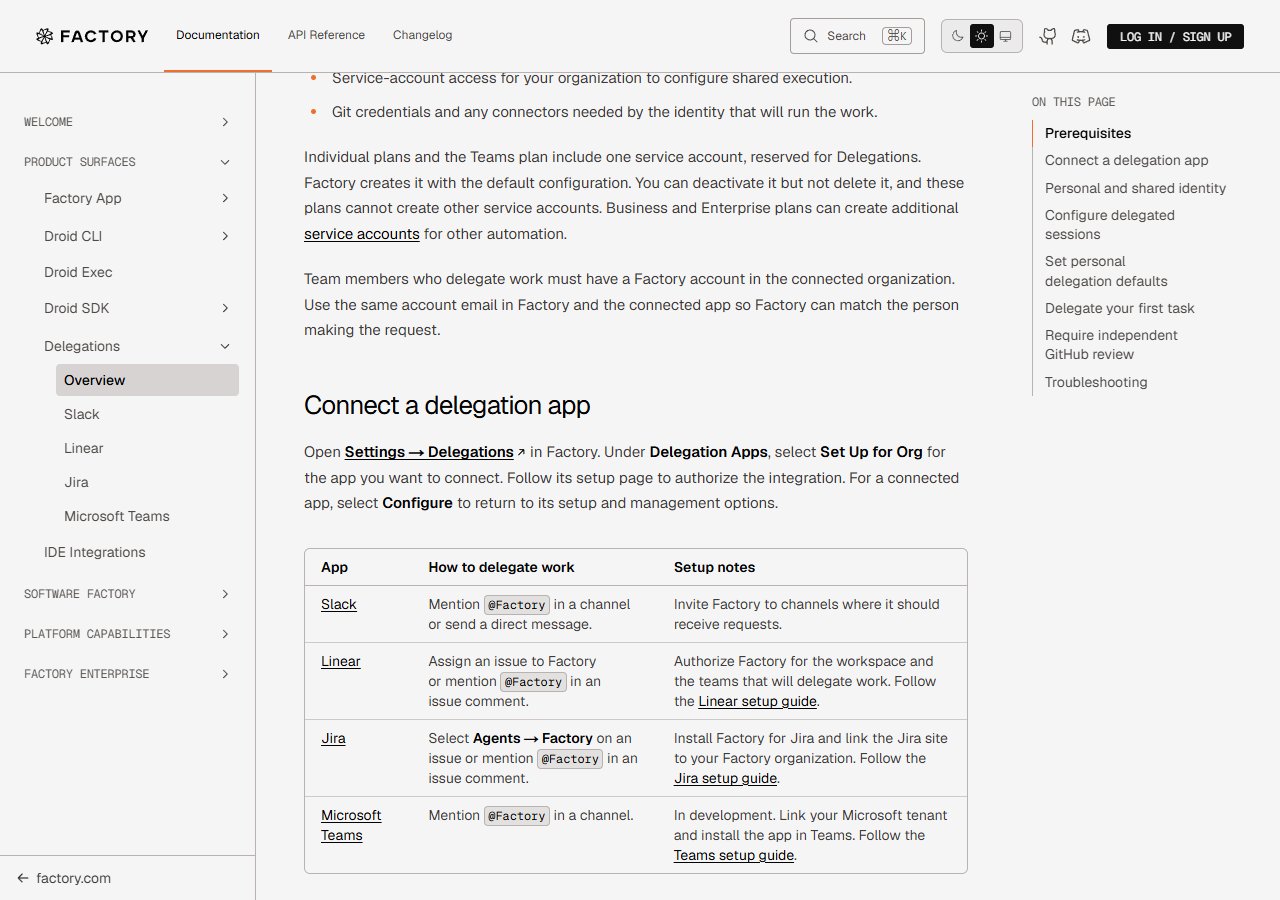Screen dimensions: 1280x900
Task: Follow the service accounts link
Action: tap(362, 234)
